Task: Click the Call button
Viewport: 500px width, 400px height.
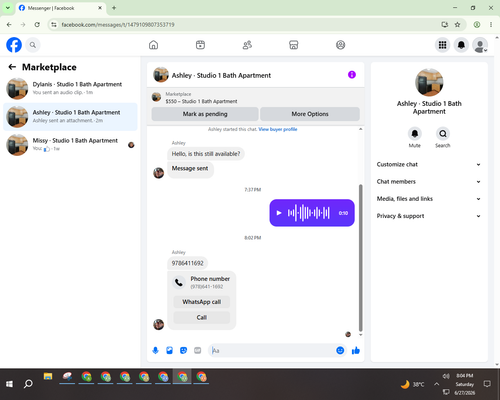Action: point(202,317)
